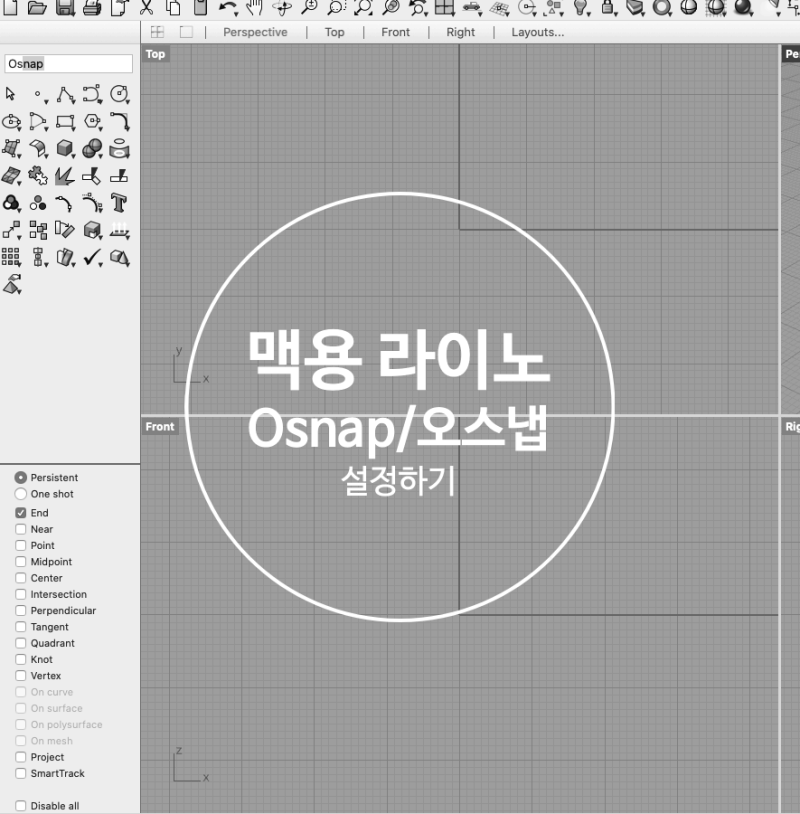Enable the Vertex snap checkbox
Viewport: 800px width, 814px height.
tap(21, 675)
